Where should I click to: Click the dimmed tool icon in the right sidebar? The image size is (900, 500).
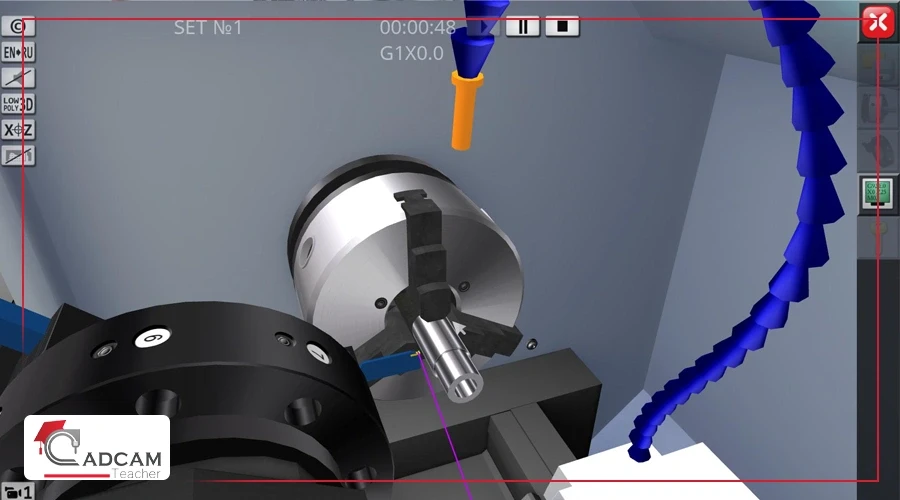[877, 149]
